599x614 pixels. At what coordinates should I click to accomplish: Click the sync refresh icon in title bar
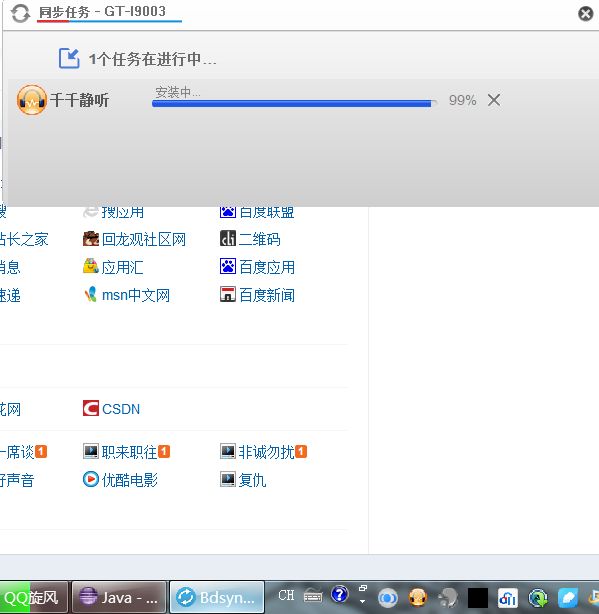click(x=20, y=14)
